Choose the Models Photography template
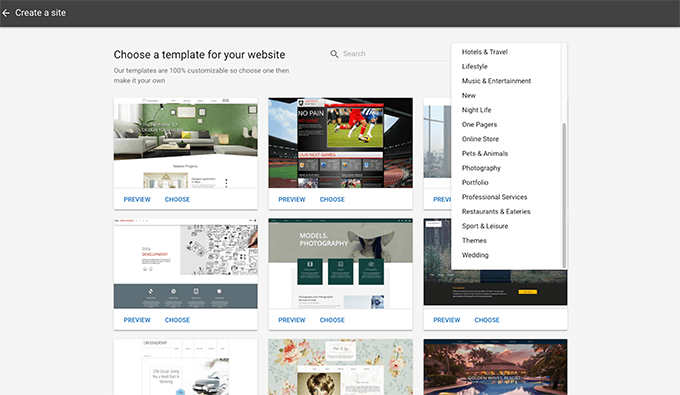Screen dimensions: 680x395 tap(332, 320)
